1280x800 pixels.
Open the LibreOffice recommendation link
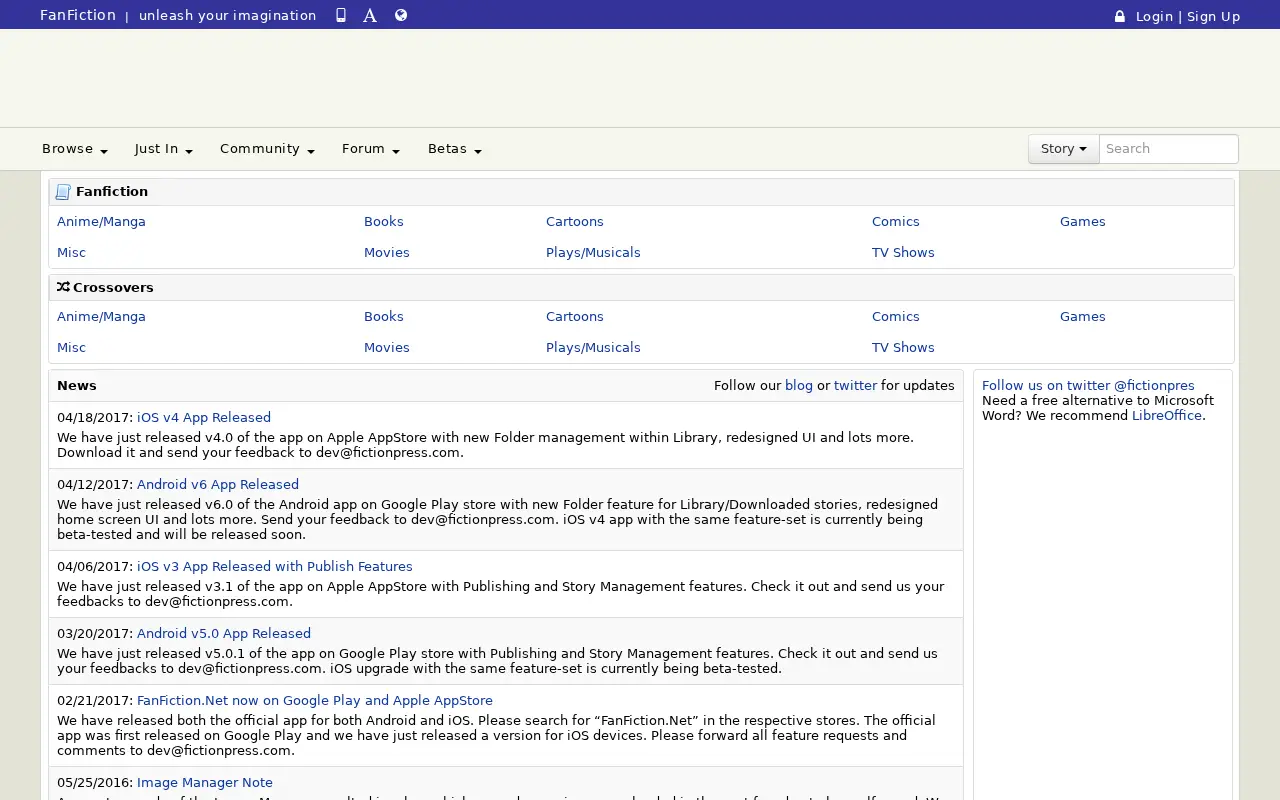1167,416
